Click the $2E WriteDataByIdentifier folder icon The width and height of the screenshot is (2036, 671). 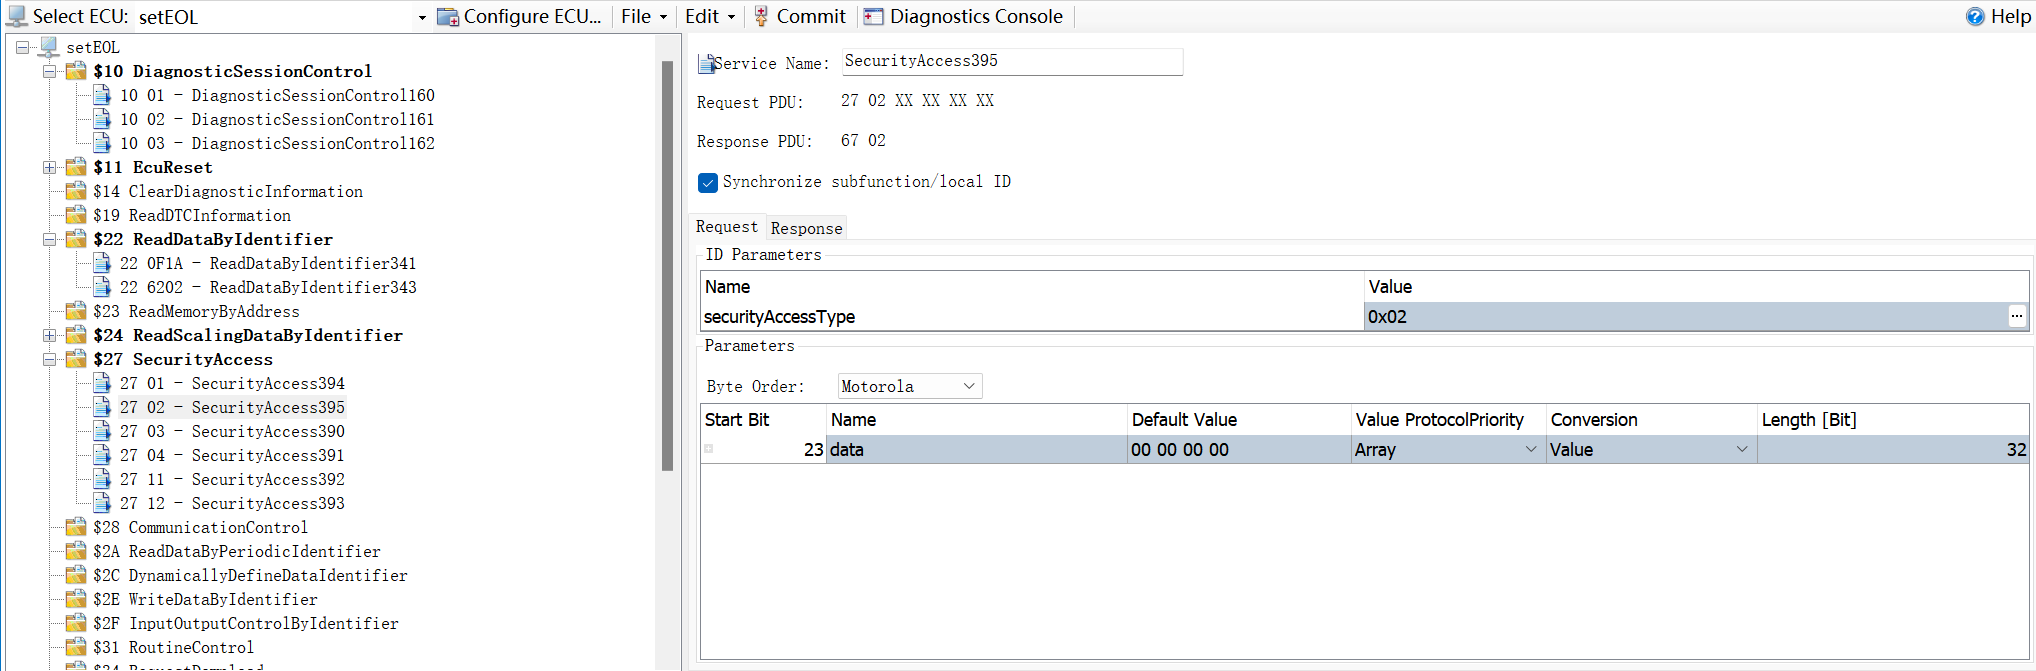click(x=76, y=599)
